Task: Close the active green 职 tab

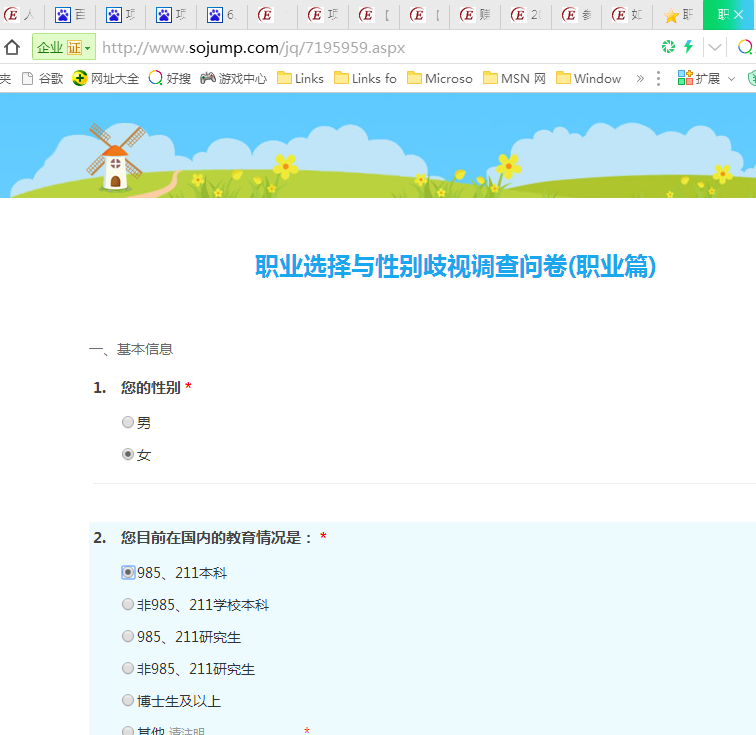Action: coord(739,15)
